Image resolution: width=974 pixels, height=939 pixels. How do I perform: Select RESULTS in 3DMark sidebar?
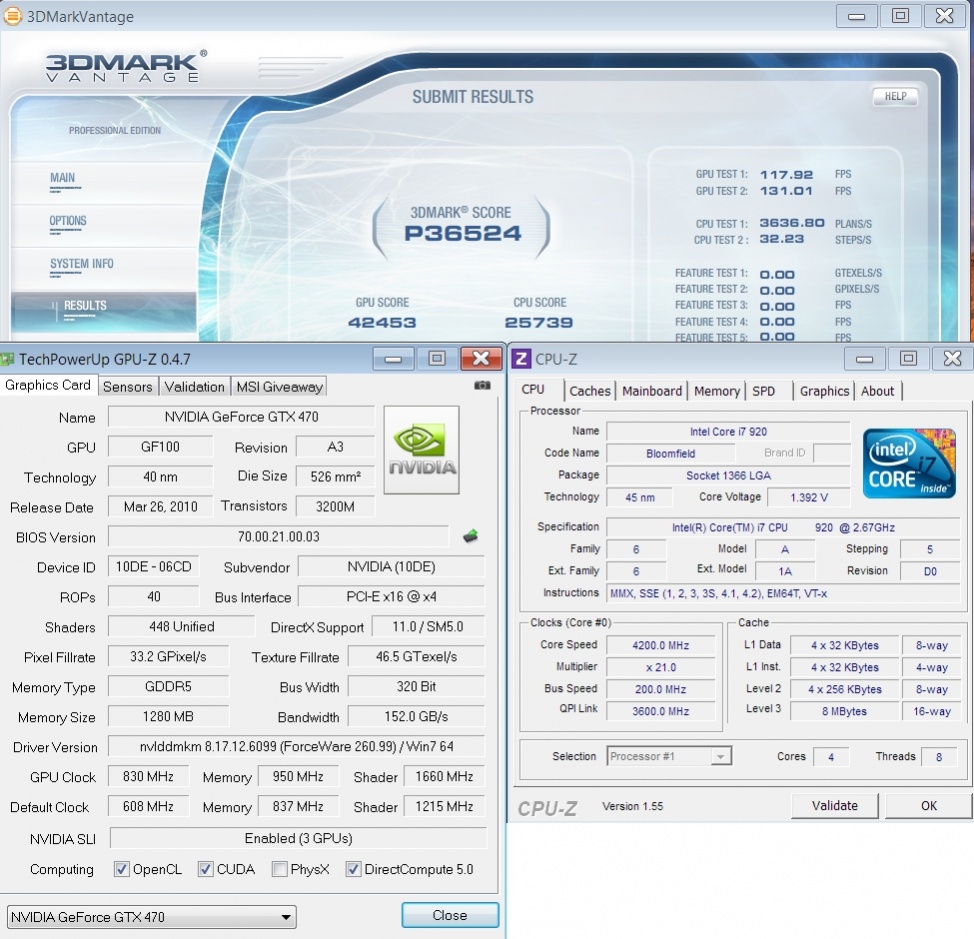click(103, 311)
